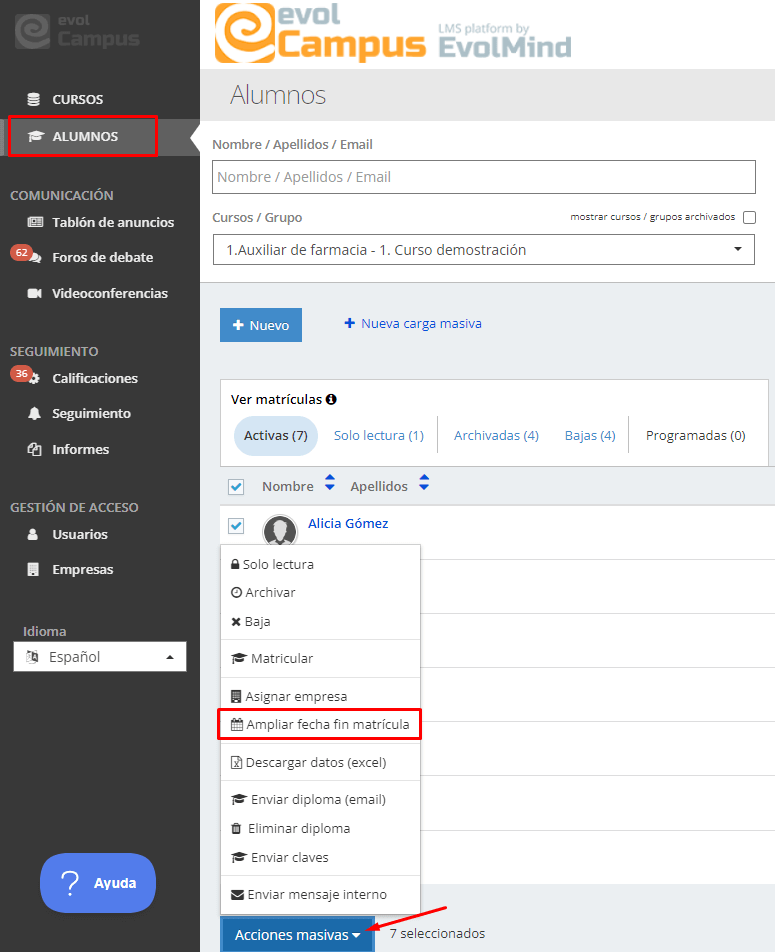
Task: Switch to the Archivadas (4) tab
Action: point(496,435)
